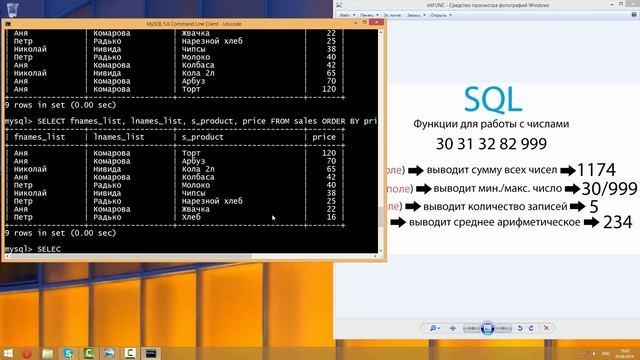Open the Печать dropdown in Photo Viewer
This screenshot has height=360, width=640.
click(369, 15)
